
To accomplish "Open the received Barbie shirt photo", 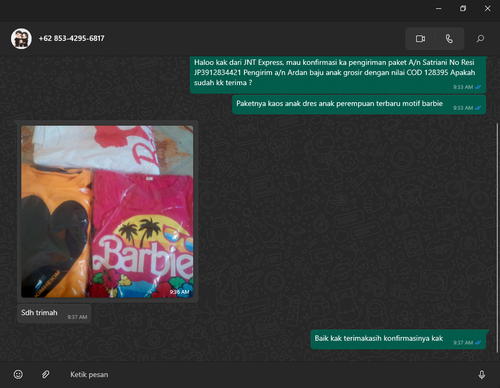I will (107, 212).
